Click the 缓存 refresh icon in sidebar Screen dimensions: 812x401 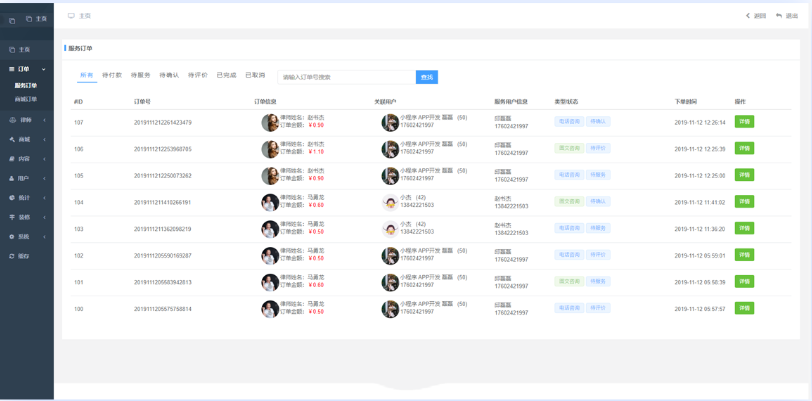12,256
